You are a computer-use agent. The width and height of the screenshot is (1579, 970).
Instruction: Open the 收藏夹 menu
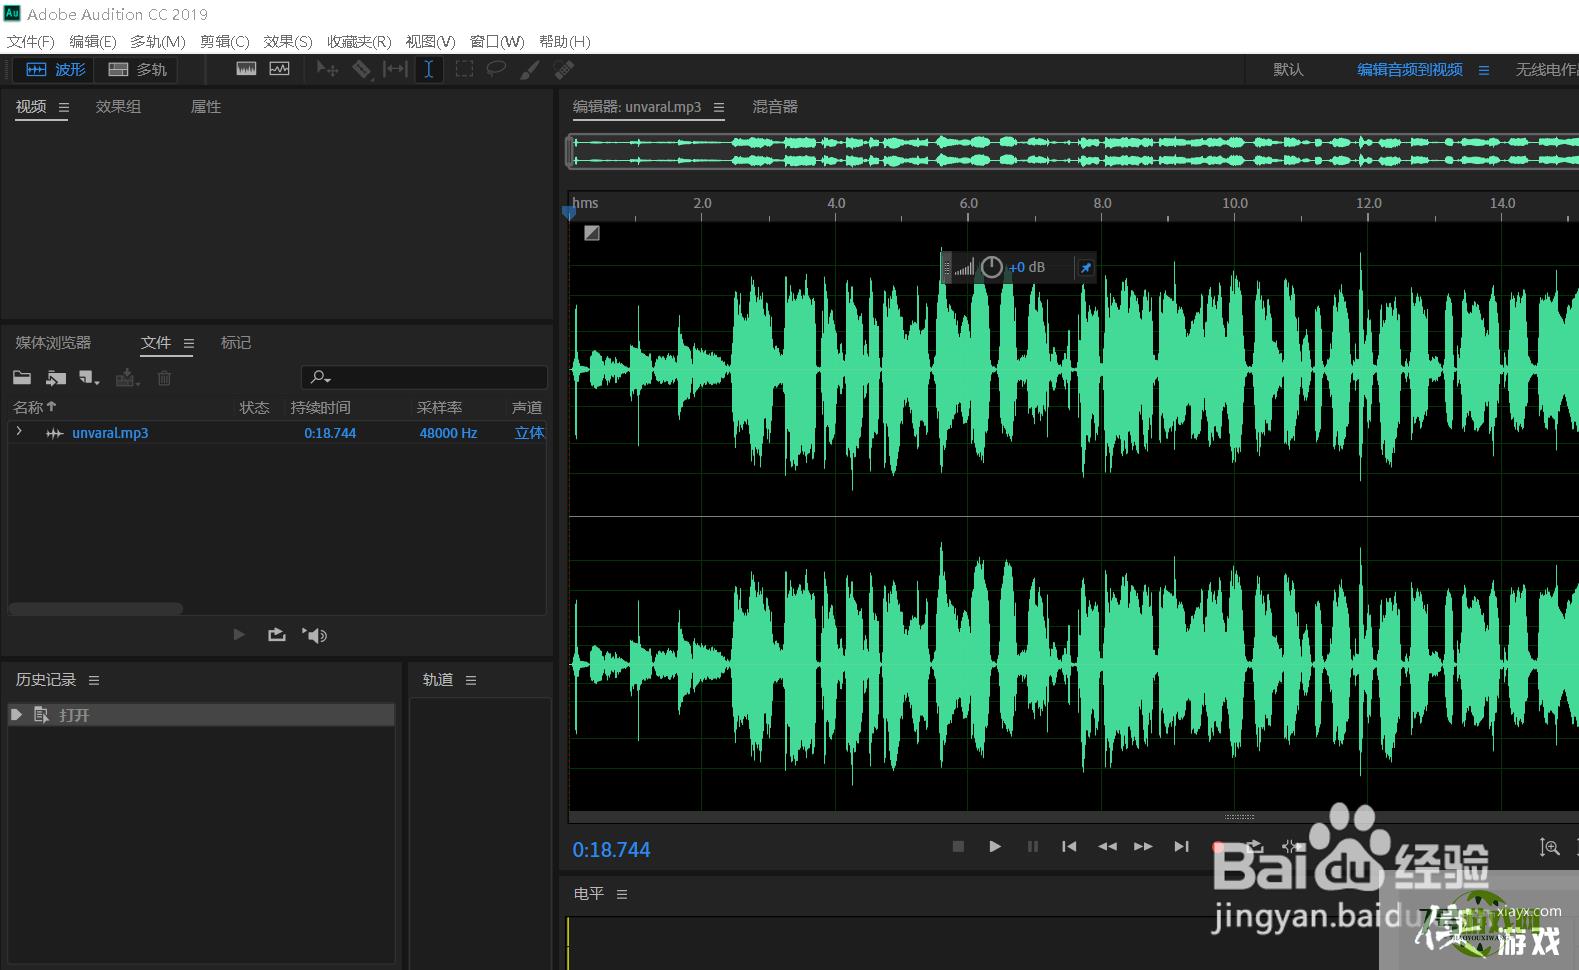pos(359,41)
